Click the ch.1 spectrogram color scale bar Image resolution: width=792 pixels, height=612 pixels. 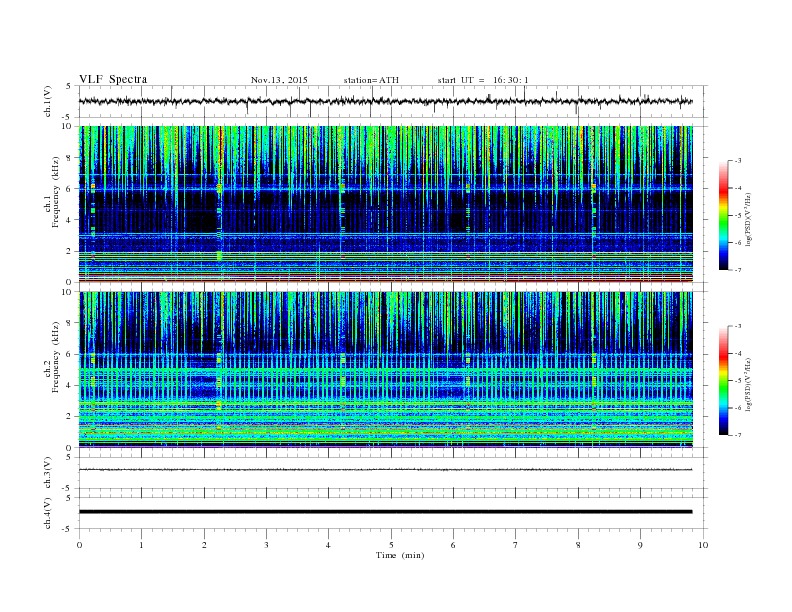pyautogui.click(x=723, y=215)
